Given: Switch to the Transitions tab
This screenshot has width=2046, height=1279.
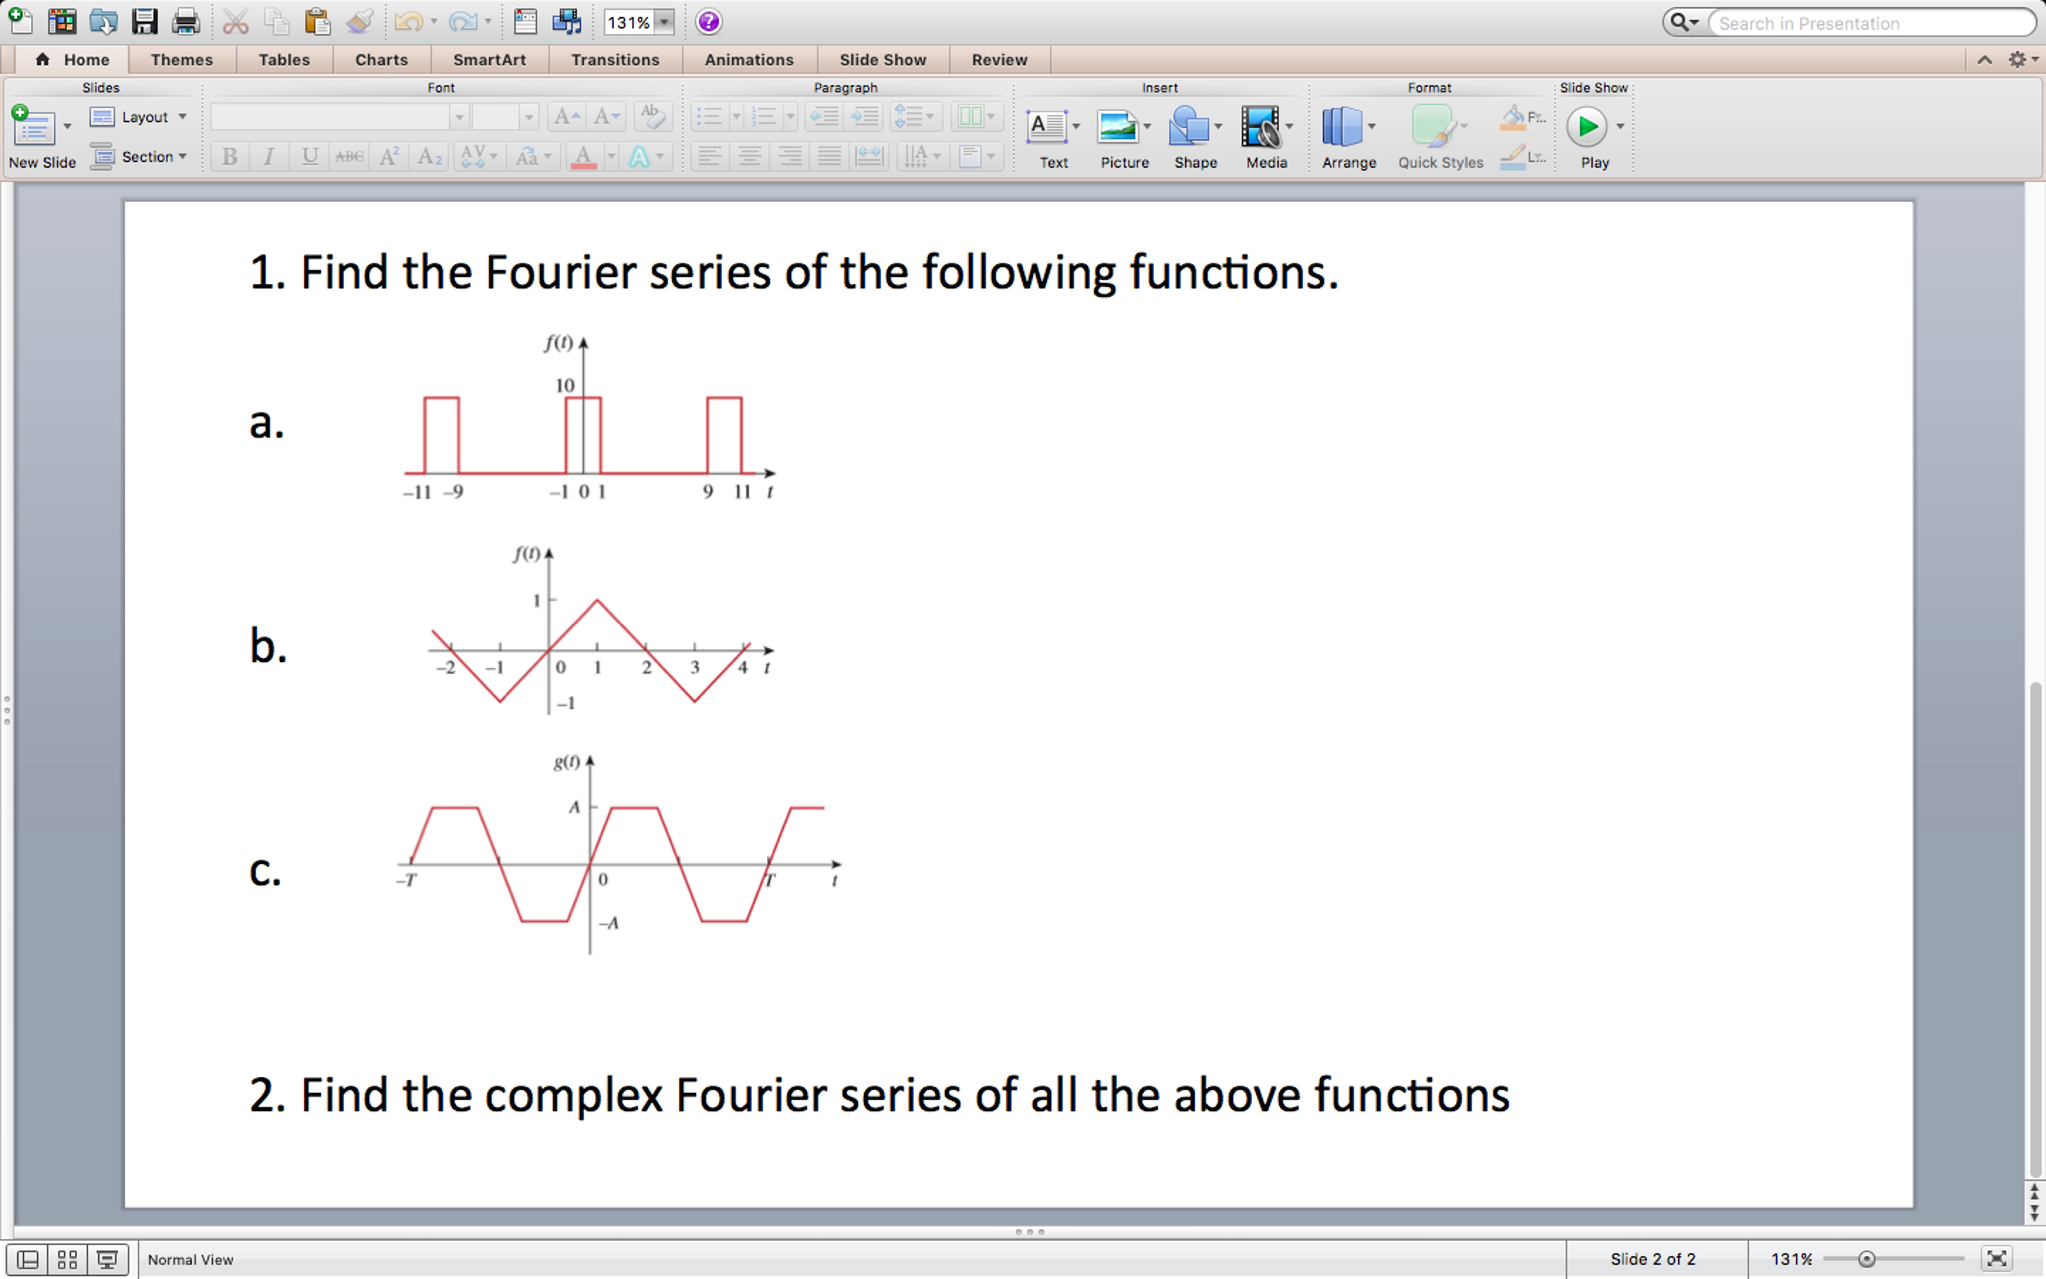Looking at the screenshot, I should (615, 60).
